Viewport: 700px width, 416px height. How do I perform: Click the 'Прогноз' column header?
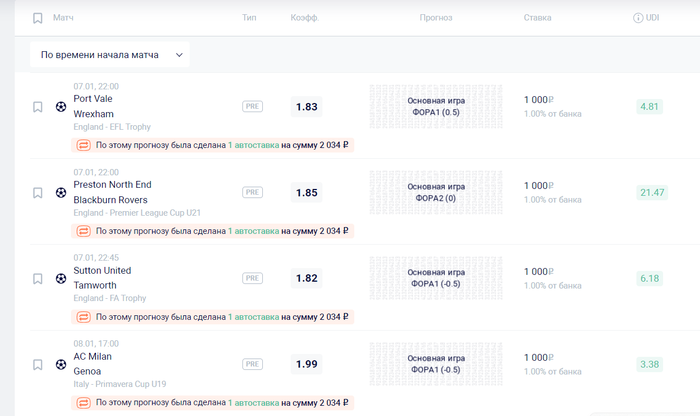pyautogui.click(x=436, y=18)
